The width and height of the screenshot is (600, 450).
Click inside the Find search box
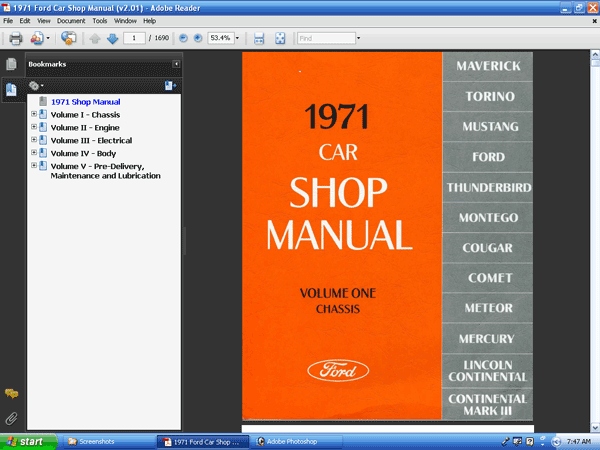326,38
